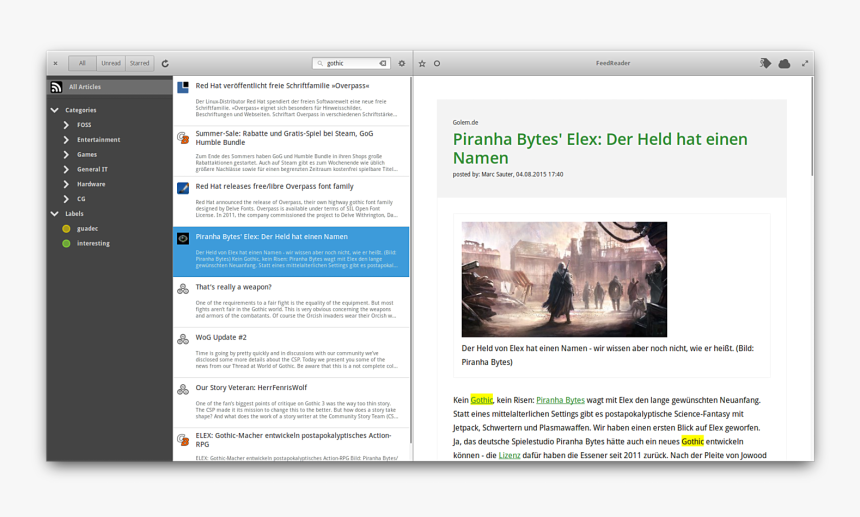Click the Golem.de source label
Screen dimensions: 860x517
[465, 122]
